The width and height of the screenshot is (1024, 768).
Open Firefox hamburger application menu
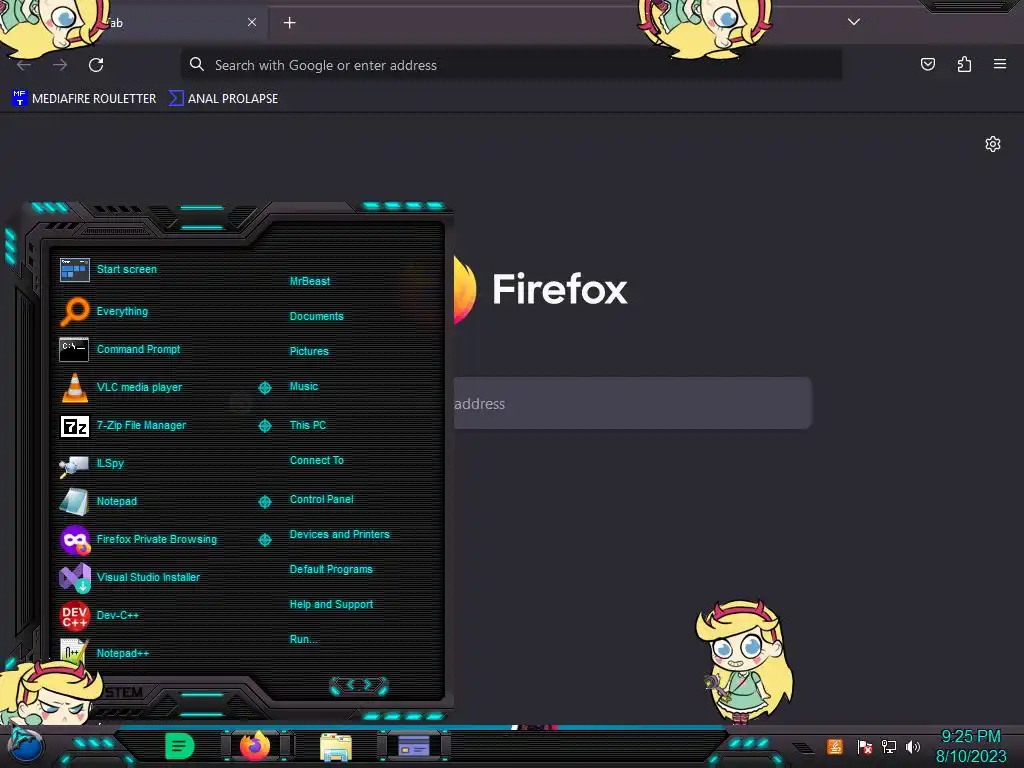[1000, 64]
